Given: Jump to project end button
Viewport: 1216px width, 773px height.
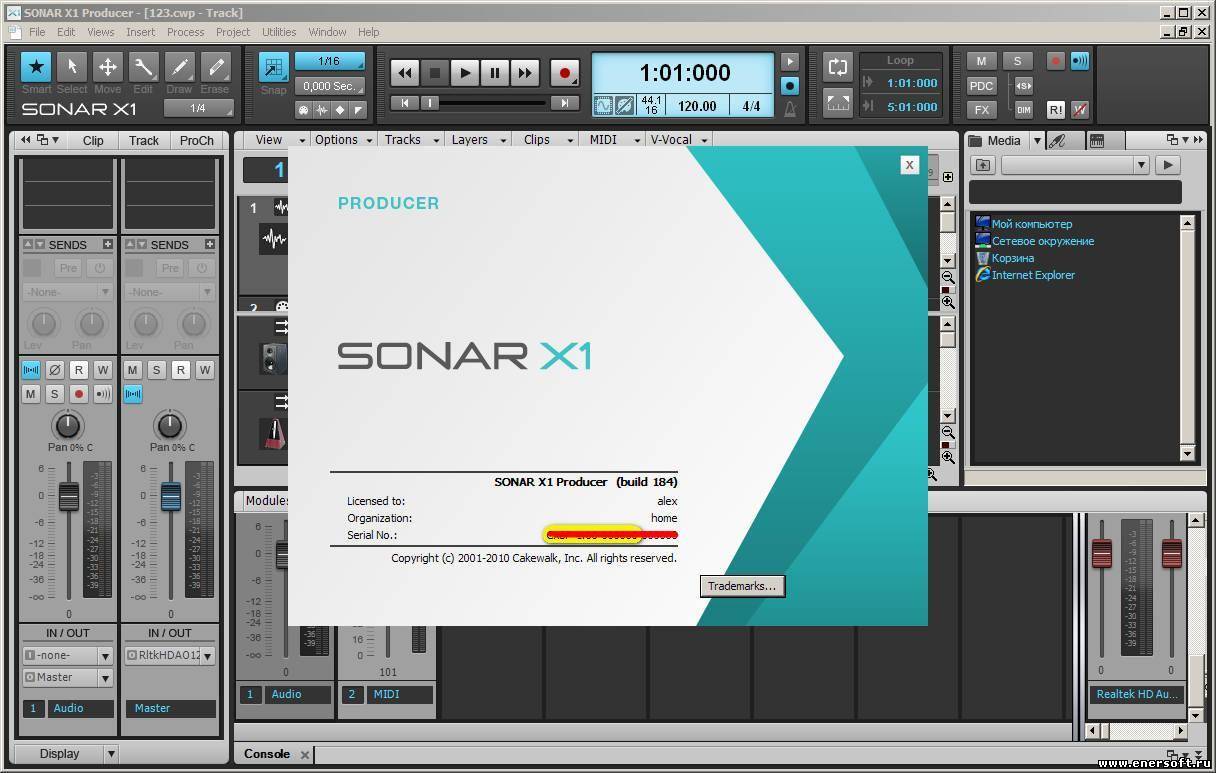Looking at the screenshot, I should click(565, 103).
